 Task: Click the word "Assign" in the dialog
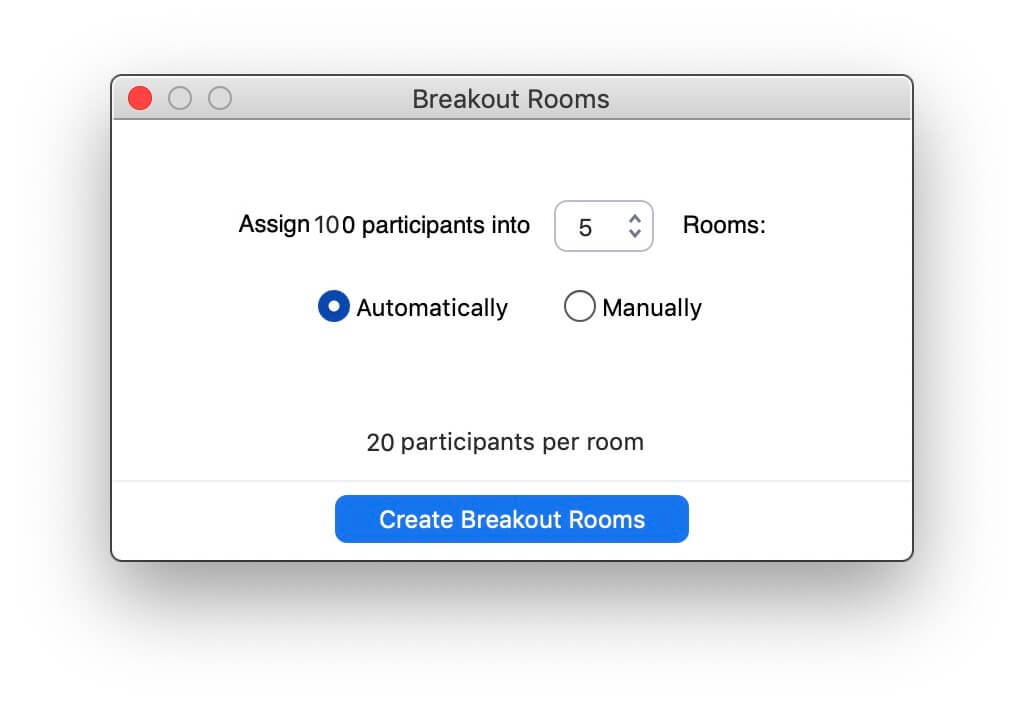(274, 225)
